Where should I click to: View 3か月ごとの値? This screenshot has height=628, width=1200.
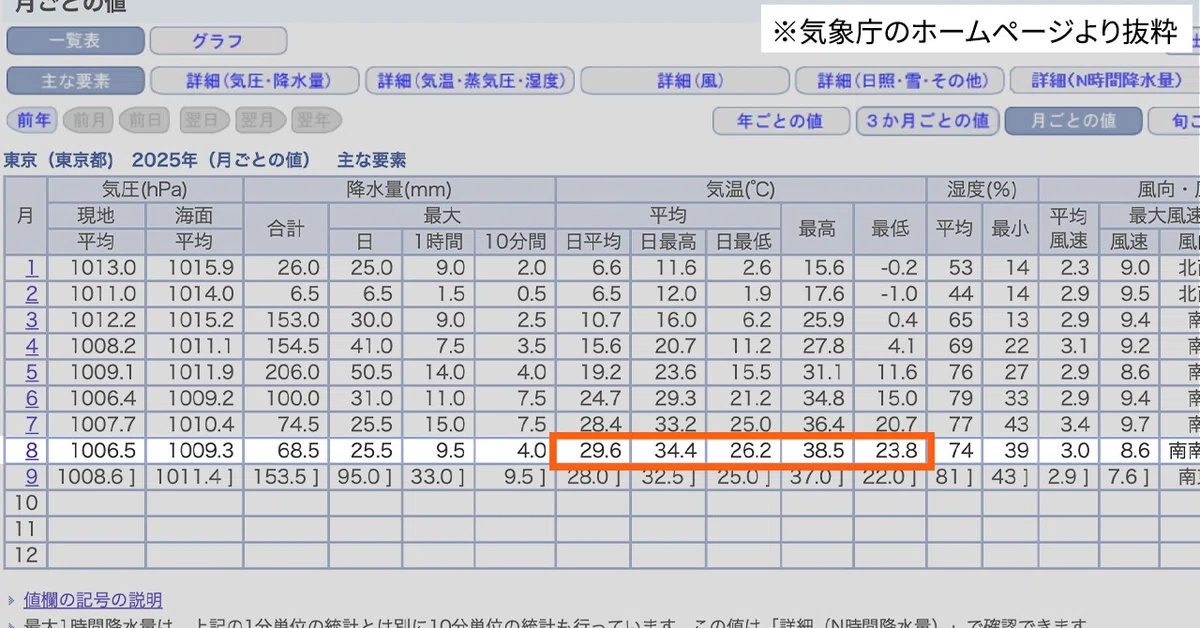tap(927, 121)
